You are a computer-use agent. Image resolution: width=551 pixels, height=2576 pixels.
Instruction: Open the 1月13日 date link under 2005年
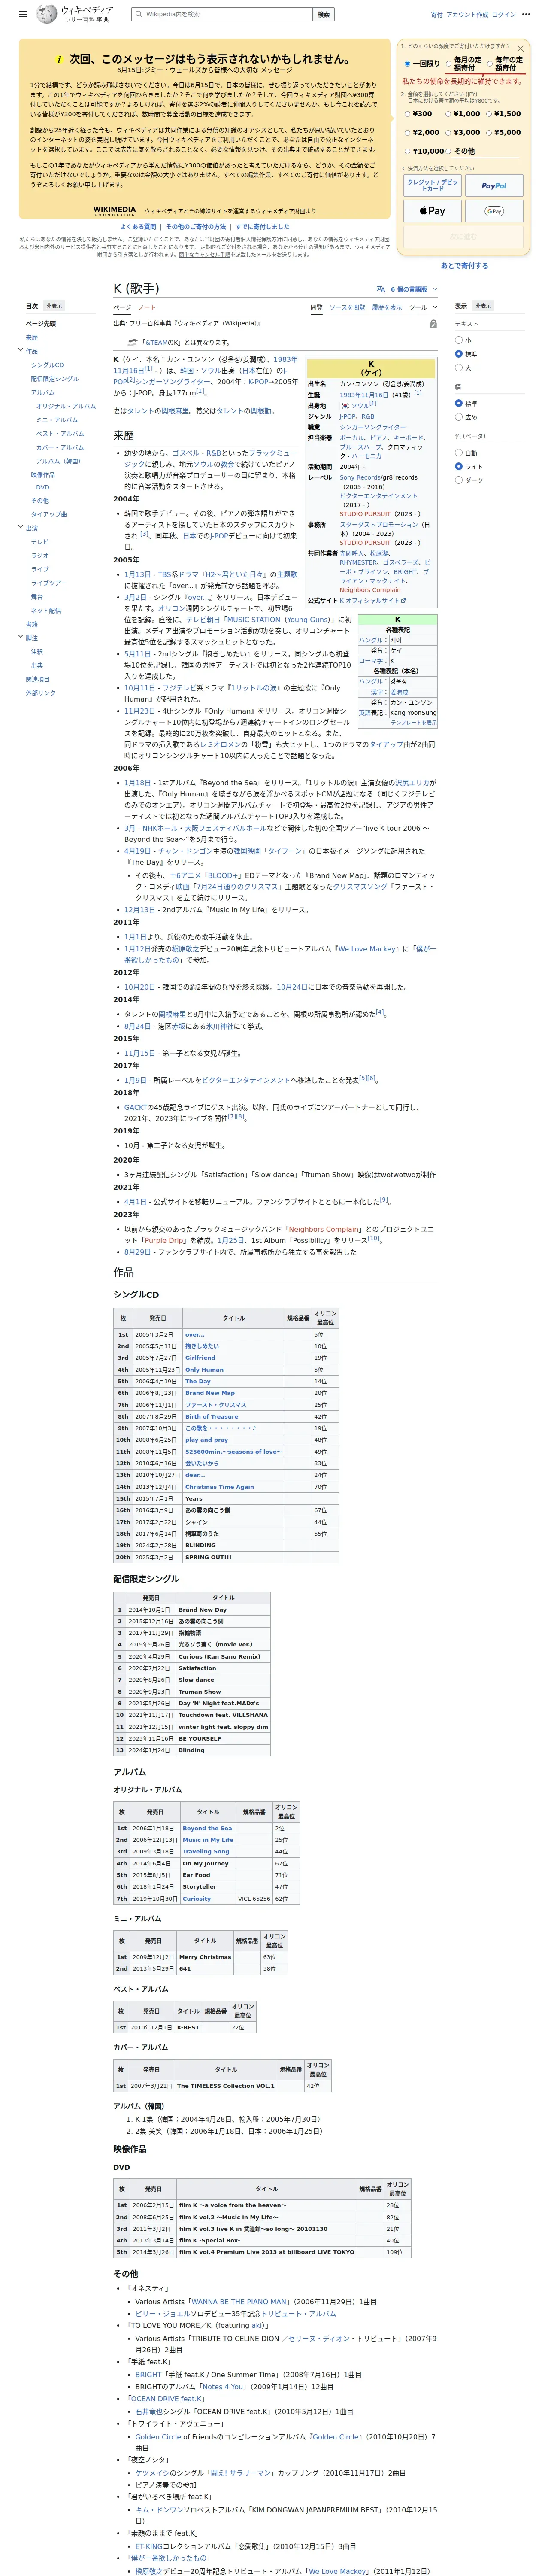(138, 575)
